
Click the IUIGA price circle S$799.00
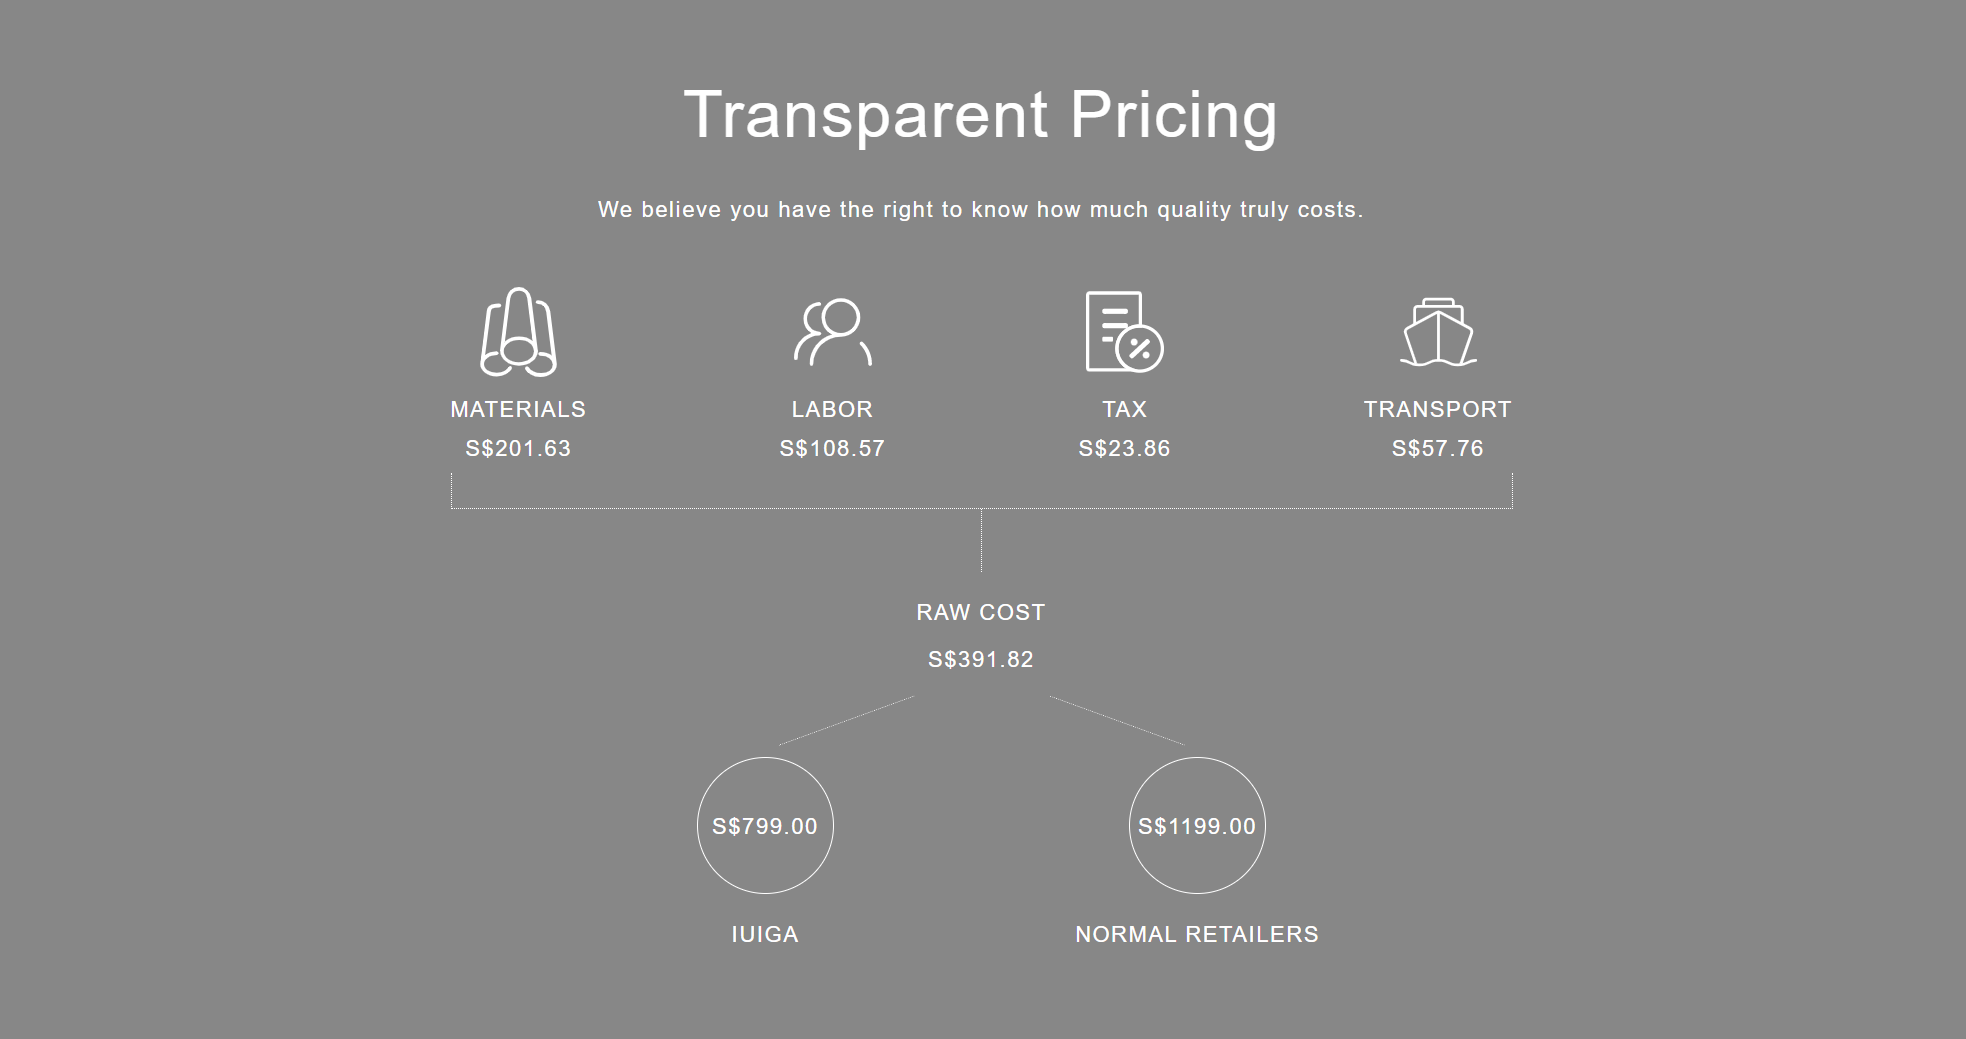pyautogui.click(x=765, y=826)
